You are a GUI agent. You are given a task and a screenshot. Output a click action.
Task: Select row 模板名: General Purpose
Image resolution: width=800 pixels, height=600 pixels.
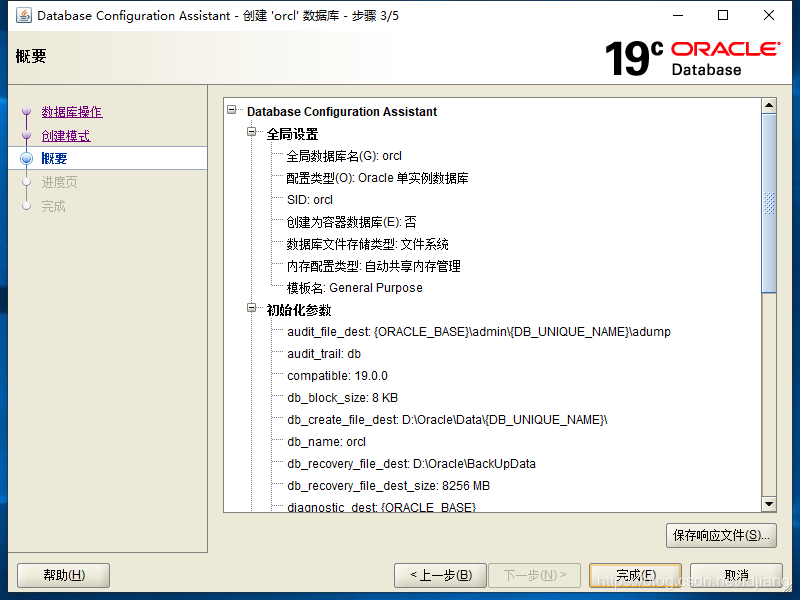coord(355,288)
